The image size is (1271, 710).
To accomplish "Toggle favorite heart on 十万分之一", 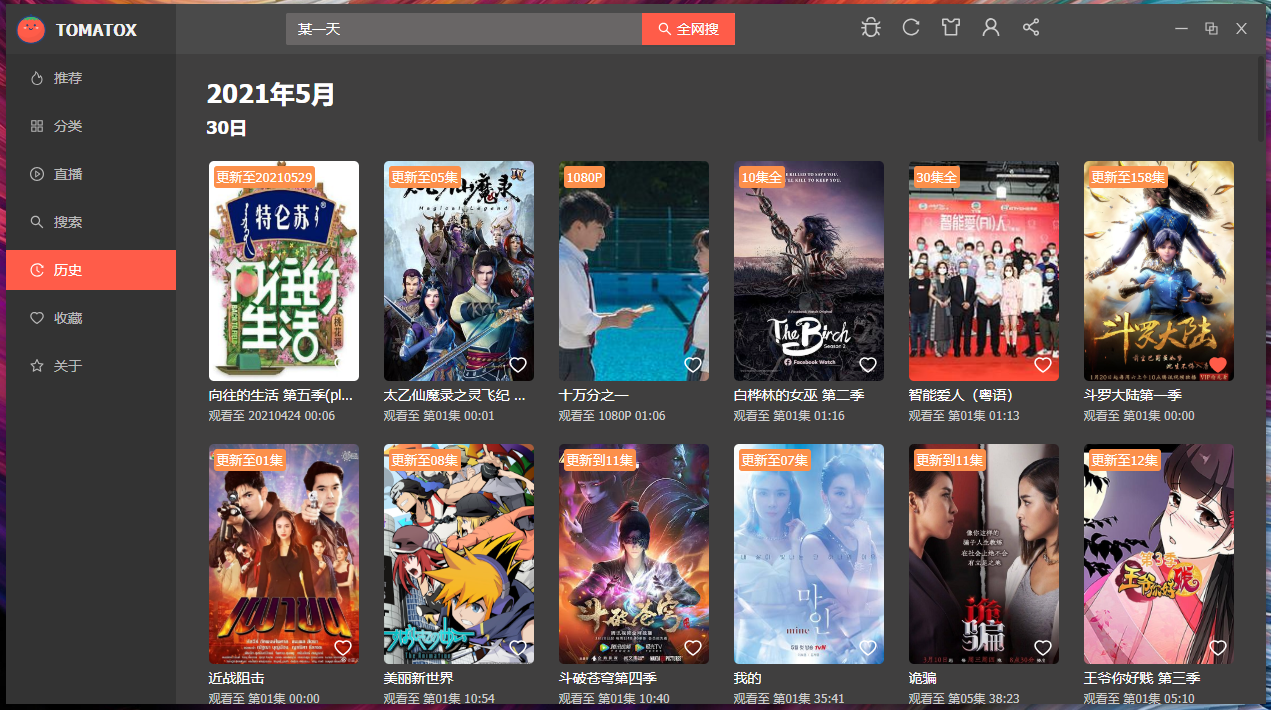I will pyautogui.click(x=692, y=365).
